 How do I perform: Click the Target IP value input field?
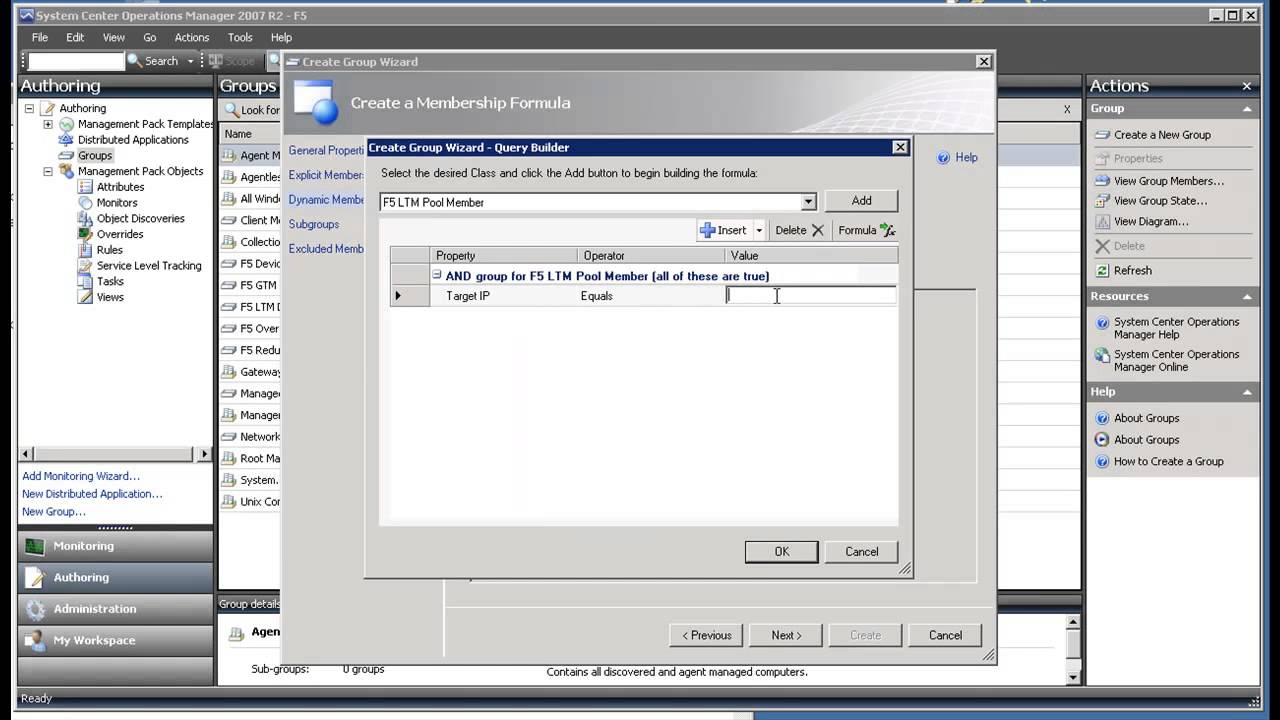click(x=810, y=295)
